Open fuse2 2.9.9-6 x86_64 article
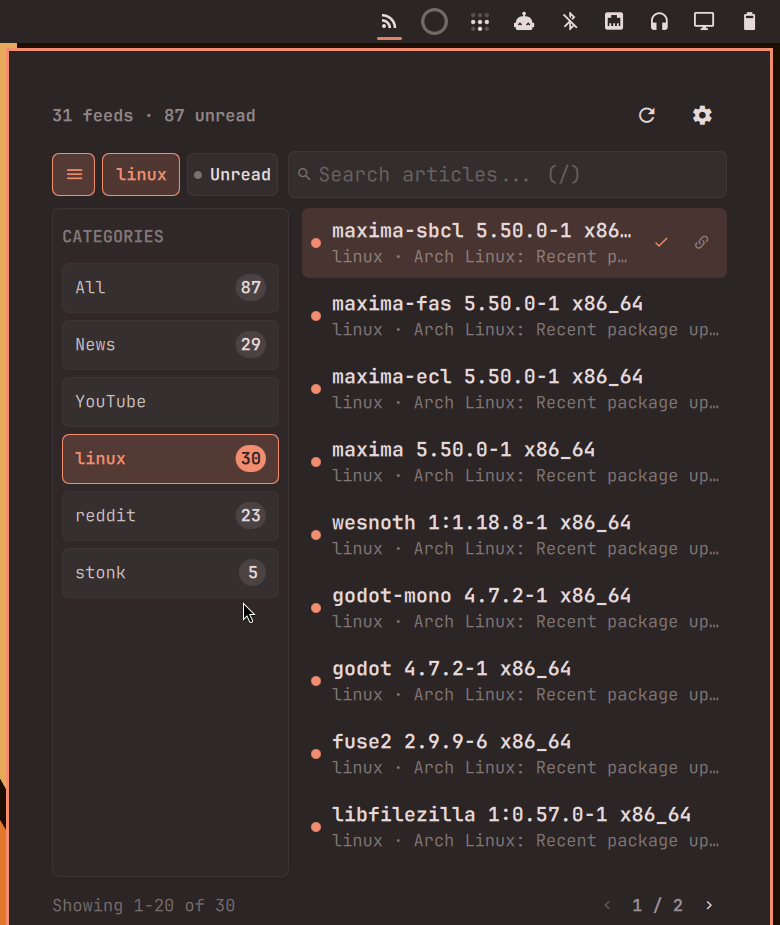This screenshot has height=925, width=780. (514, 754)
